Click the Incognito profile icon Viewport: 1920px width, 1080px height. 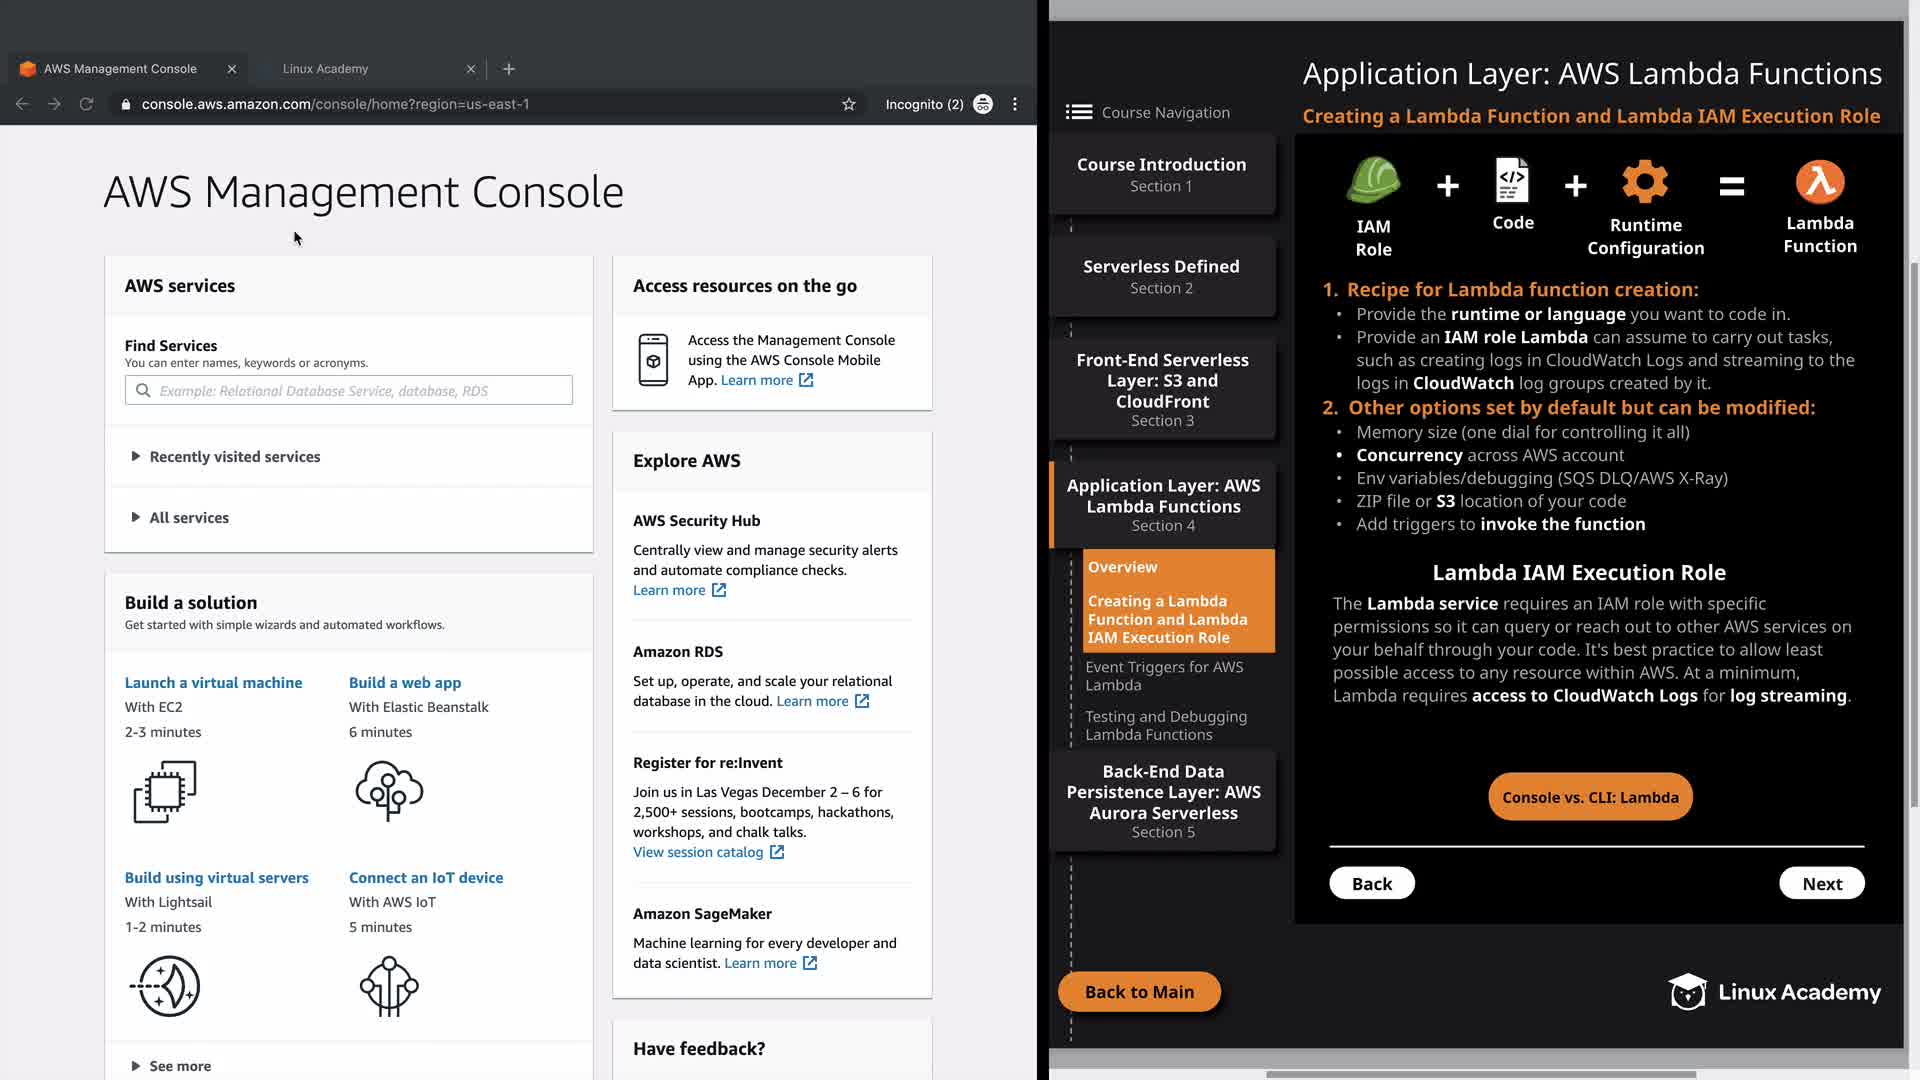point(983,104)
